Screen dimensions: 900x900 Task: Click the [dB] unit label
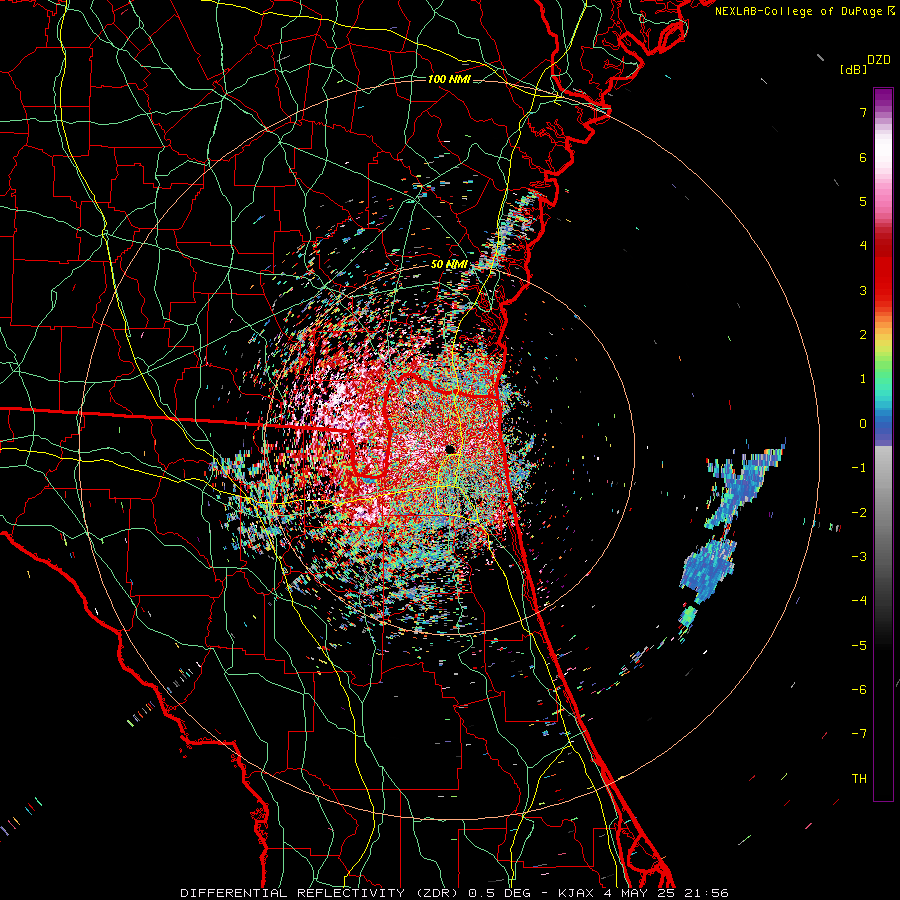(853, 69)
